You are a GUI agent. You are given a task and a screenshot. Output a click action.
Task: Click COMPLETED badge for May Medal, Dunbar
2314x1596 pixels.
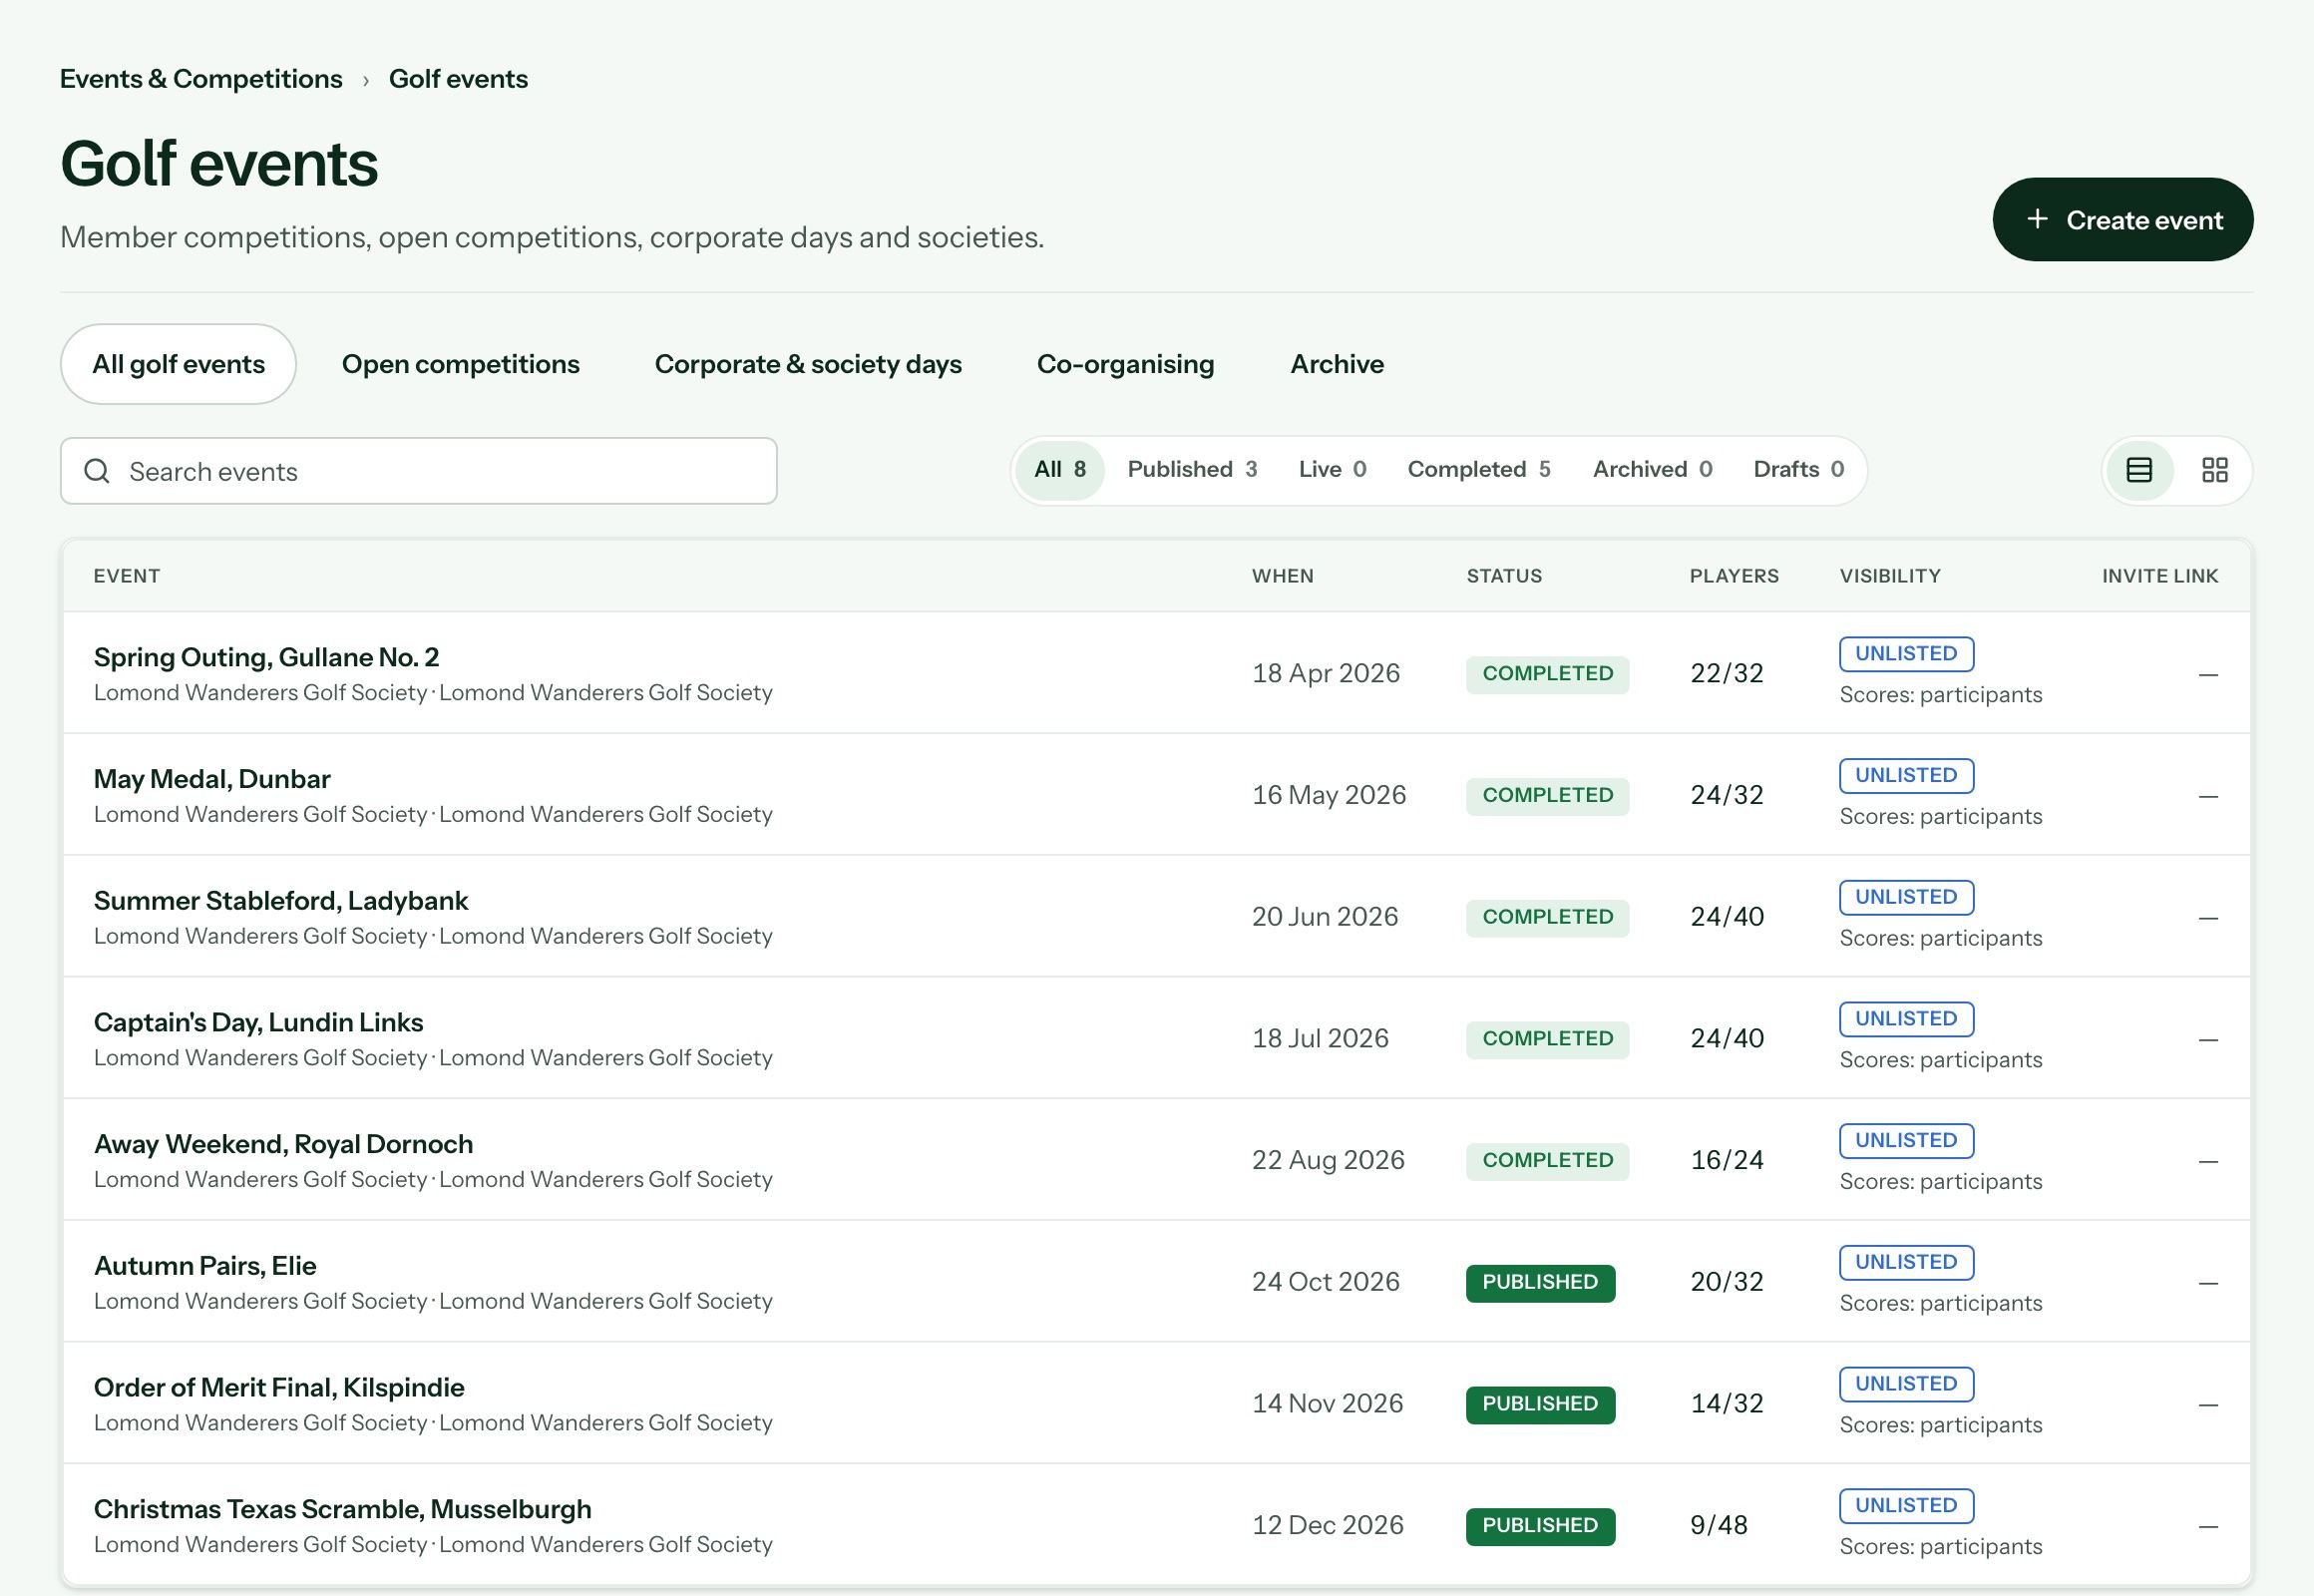[1547, 796]
